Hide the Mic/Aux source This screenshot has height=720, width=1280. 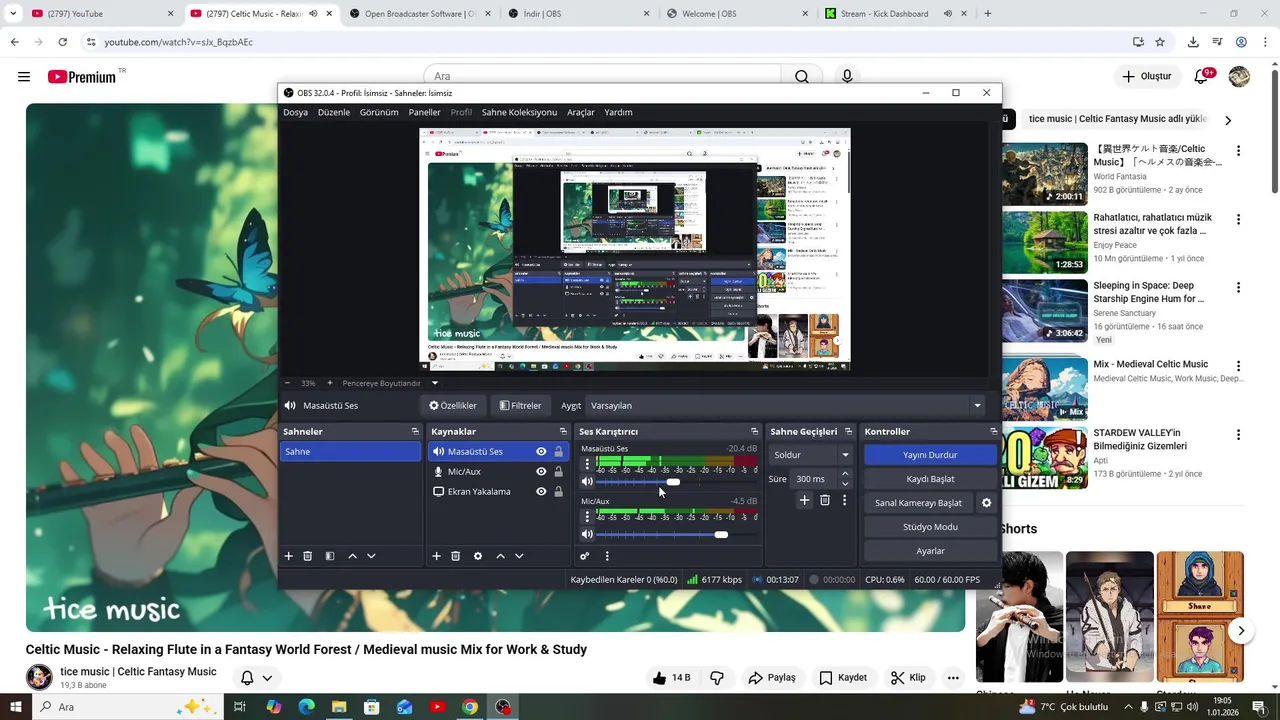[x=541, y=472]
